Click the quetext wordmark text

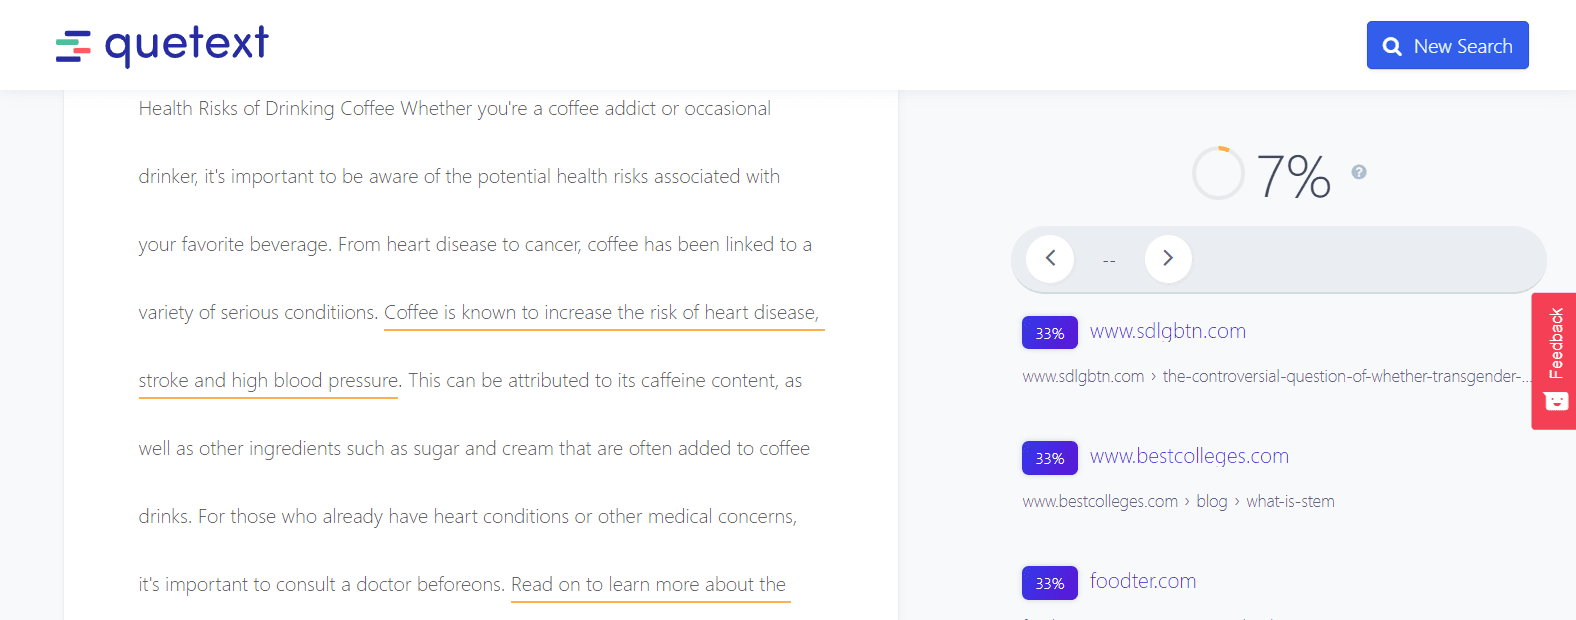[187, 45]
